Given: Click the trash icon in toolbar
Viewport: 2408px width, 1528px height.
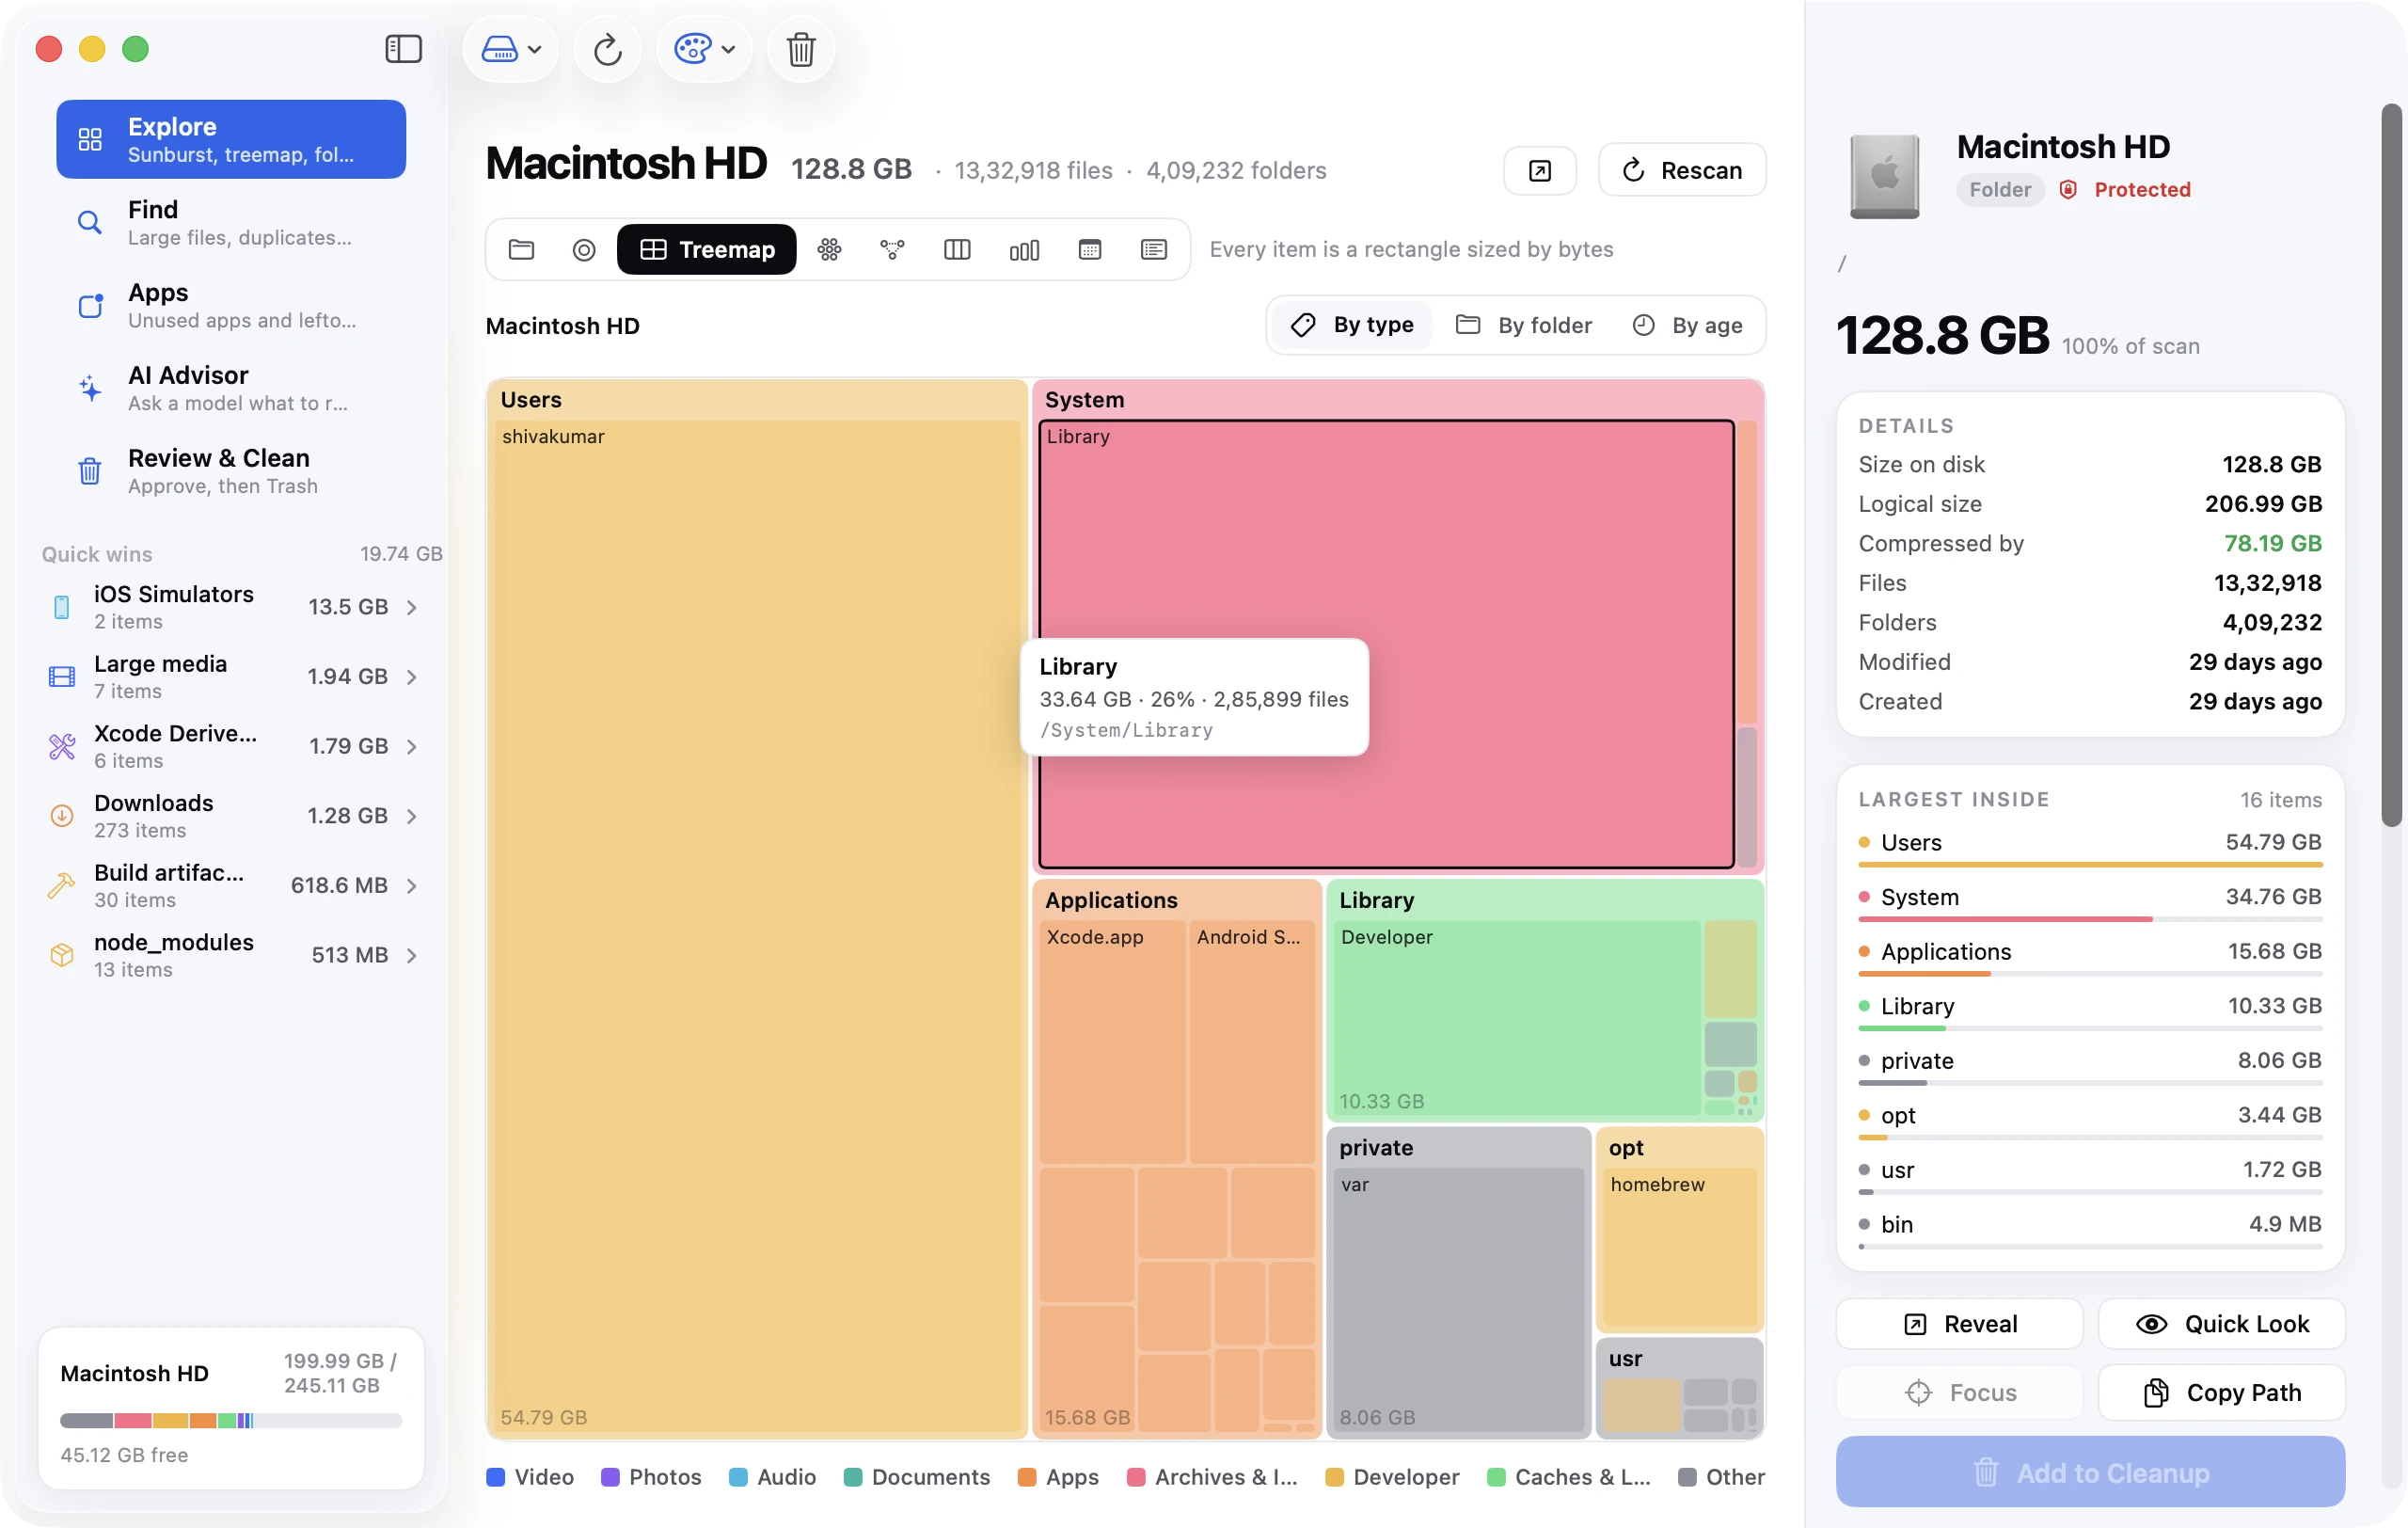Looking at the screenshot, I should click(x=800, y=49).
